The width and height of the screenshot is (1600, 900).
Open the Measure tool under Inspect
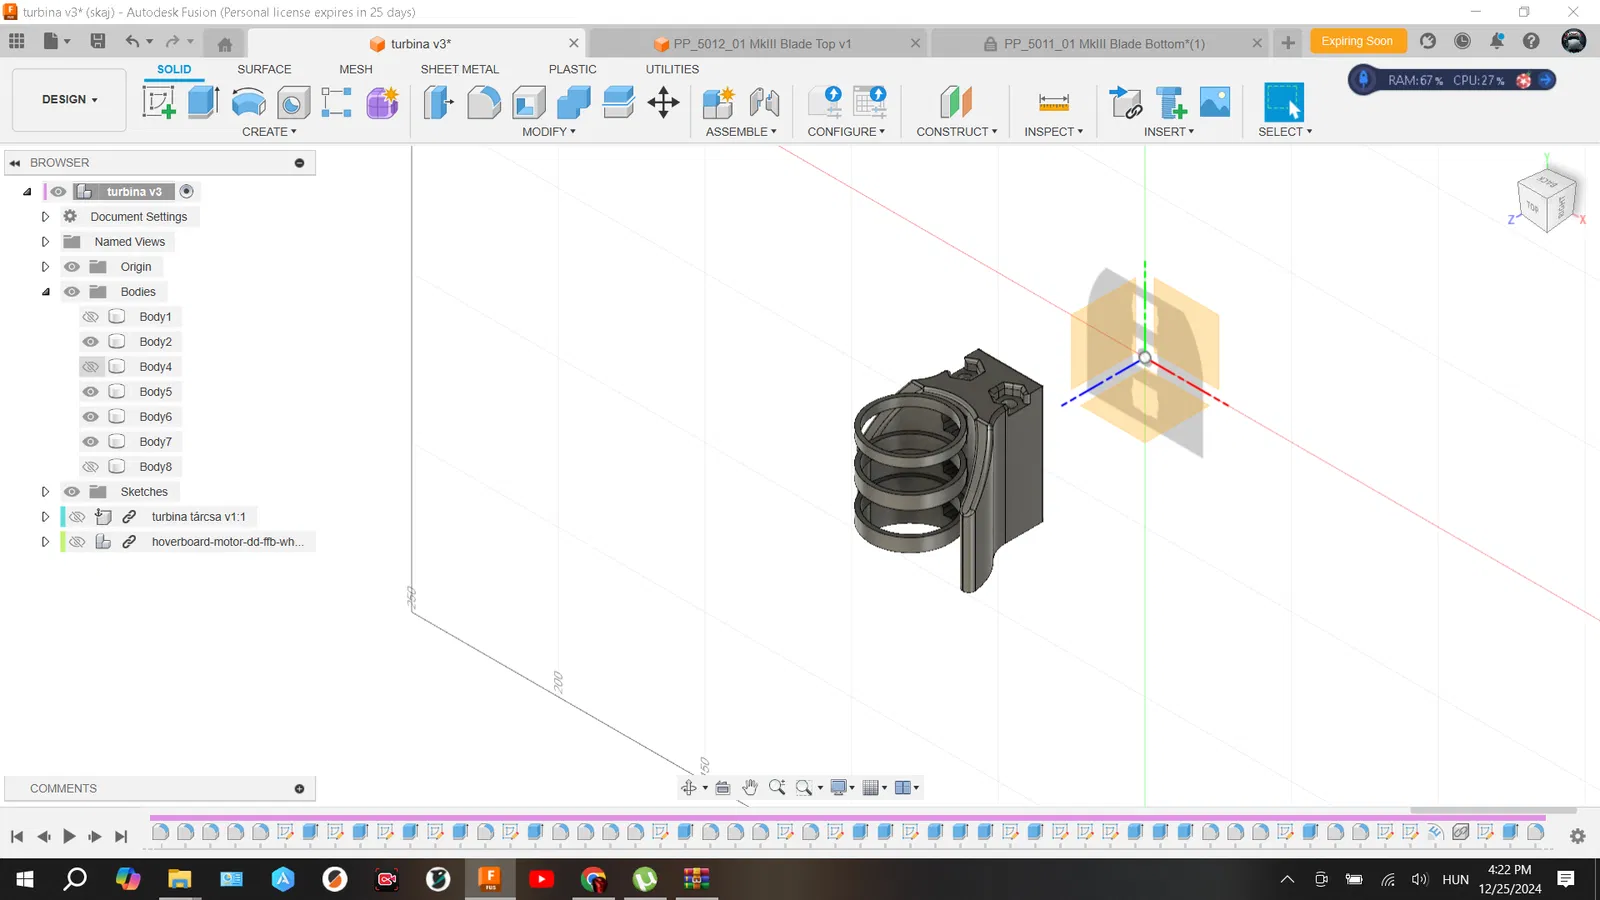(1053, 102)
